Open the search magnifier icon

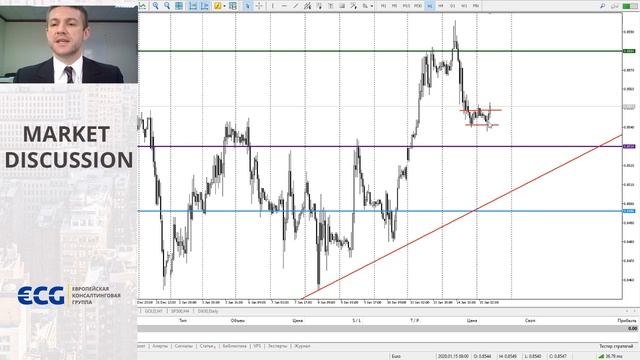click(603, 6)
